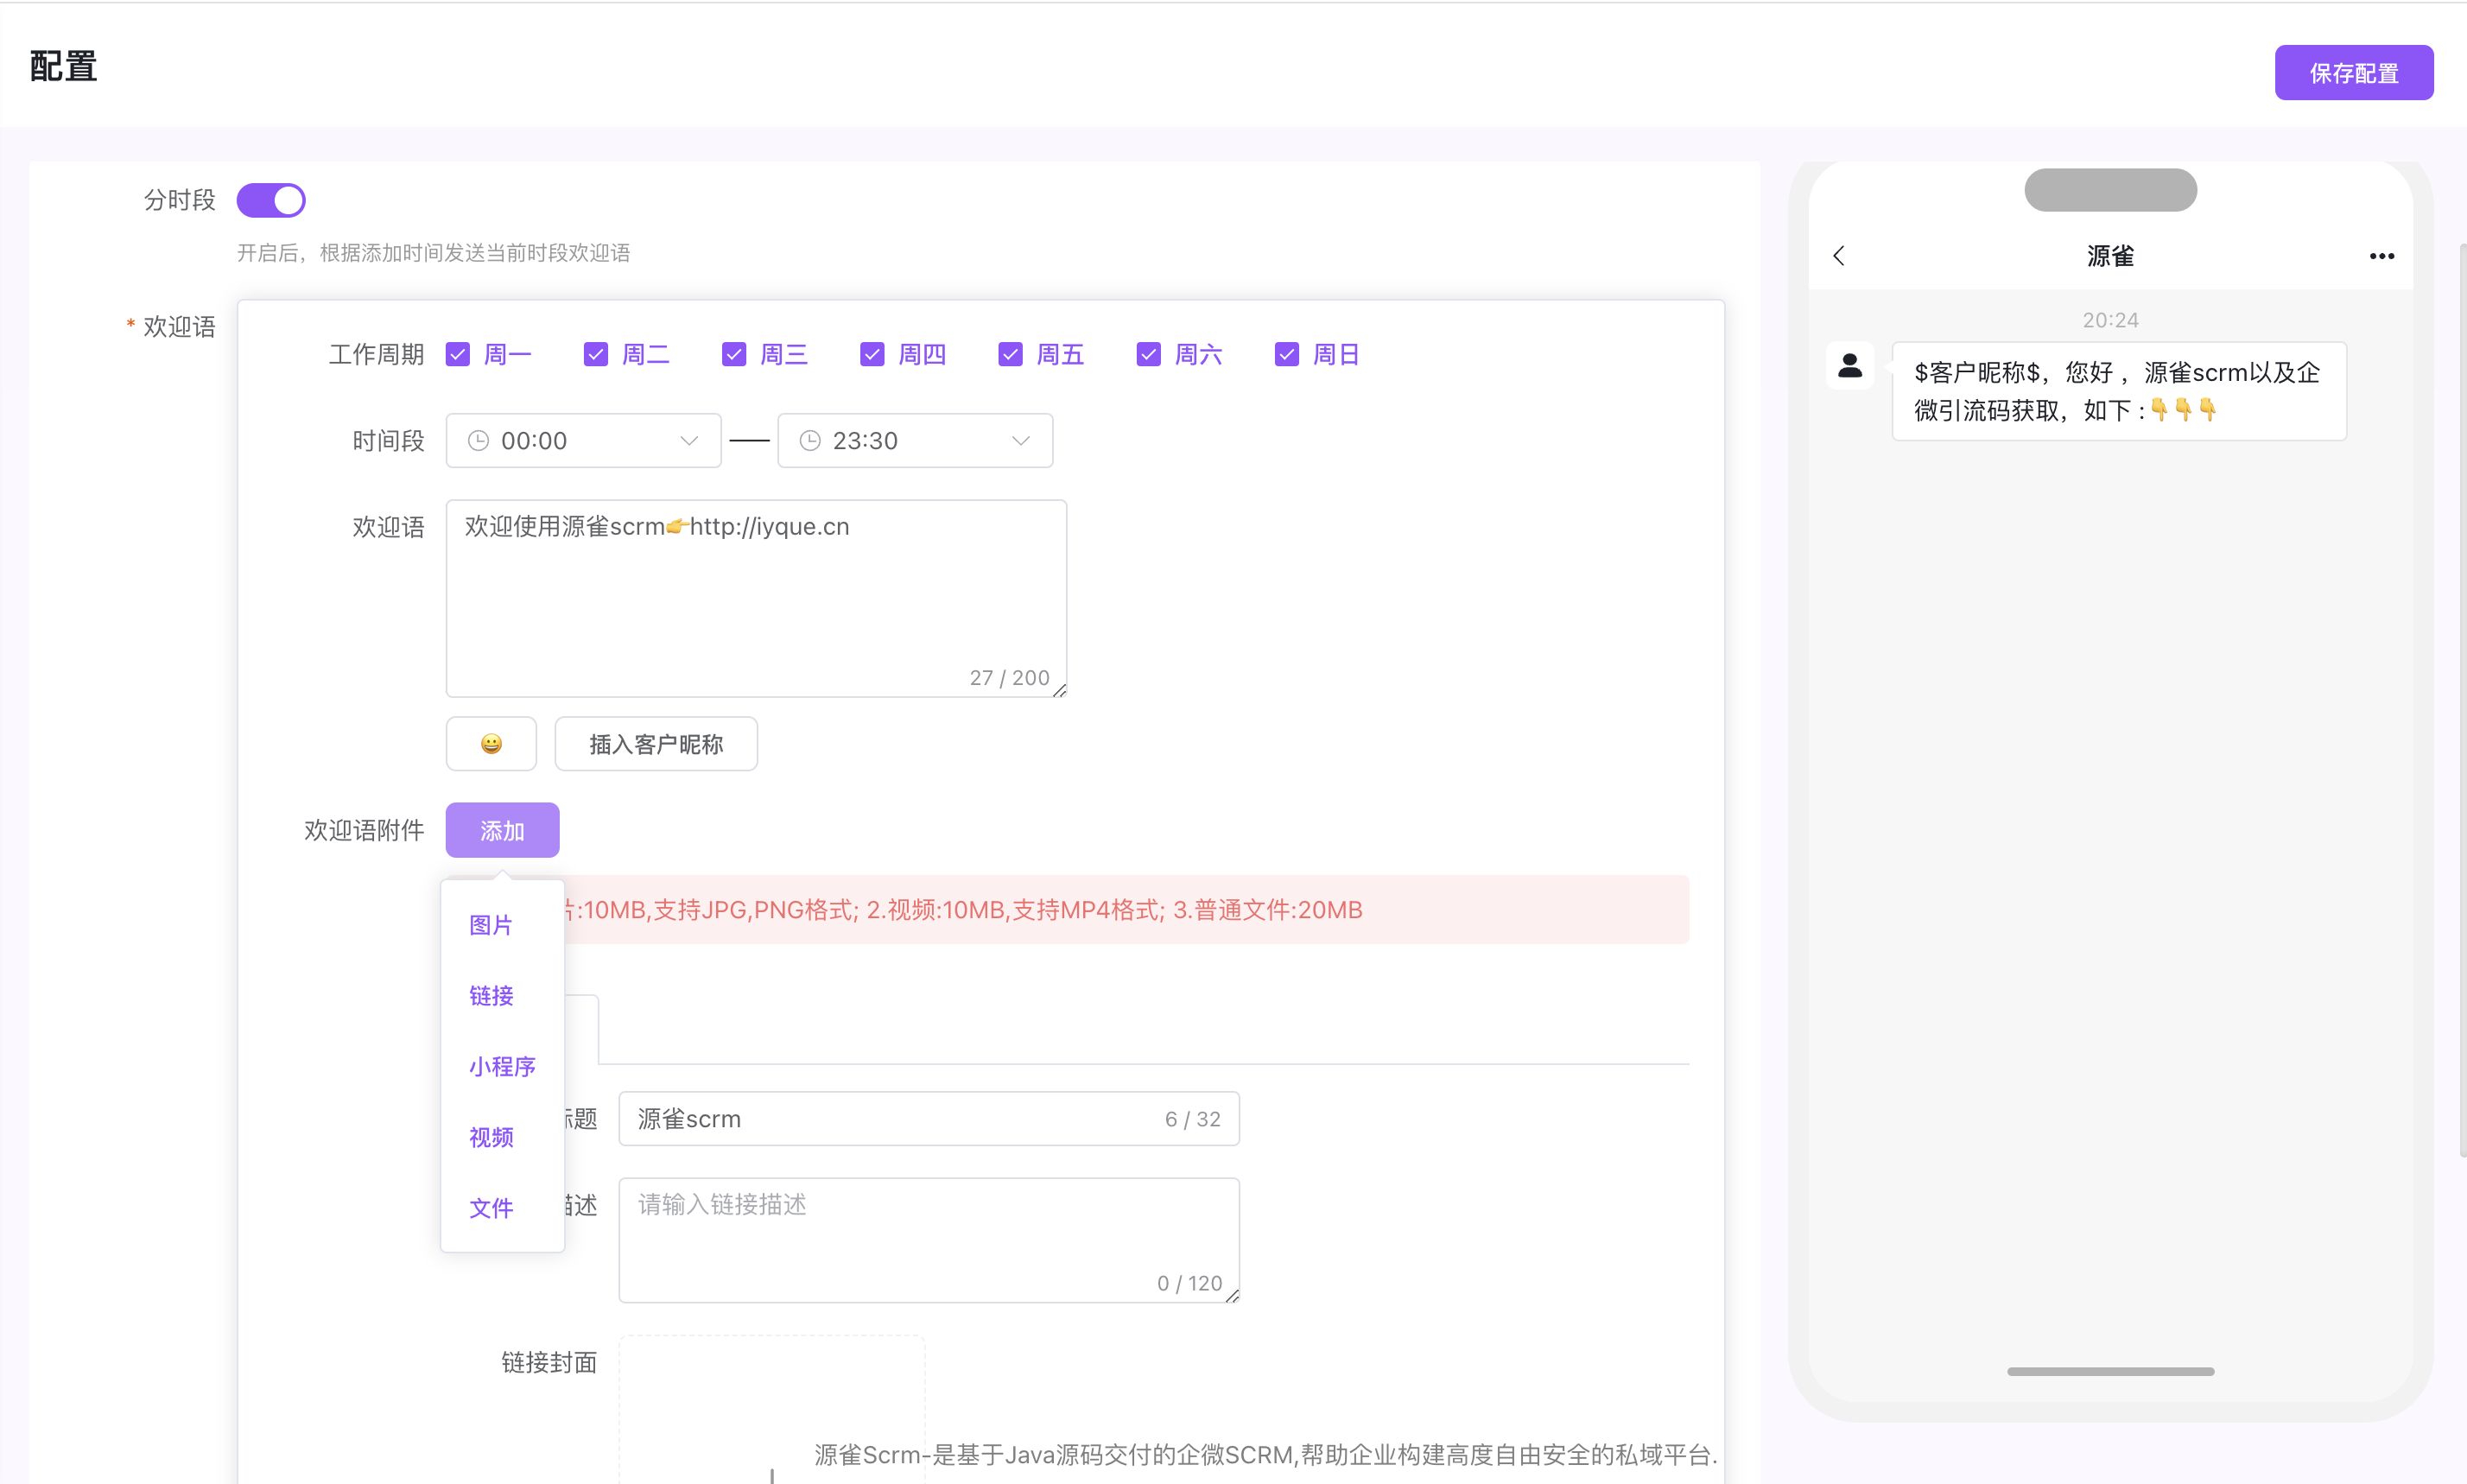The width and height of the screenshot is (2467, 1484).
Task: Select 图片 from the attachment menu
Action: point(491,925)
